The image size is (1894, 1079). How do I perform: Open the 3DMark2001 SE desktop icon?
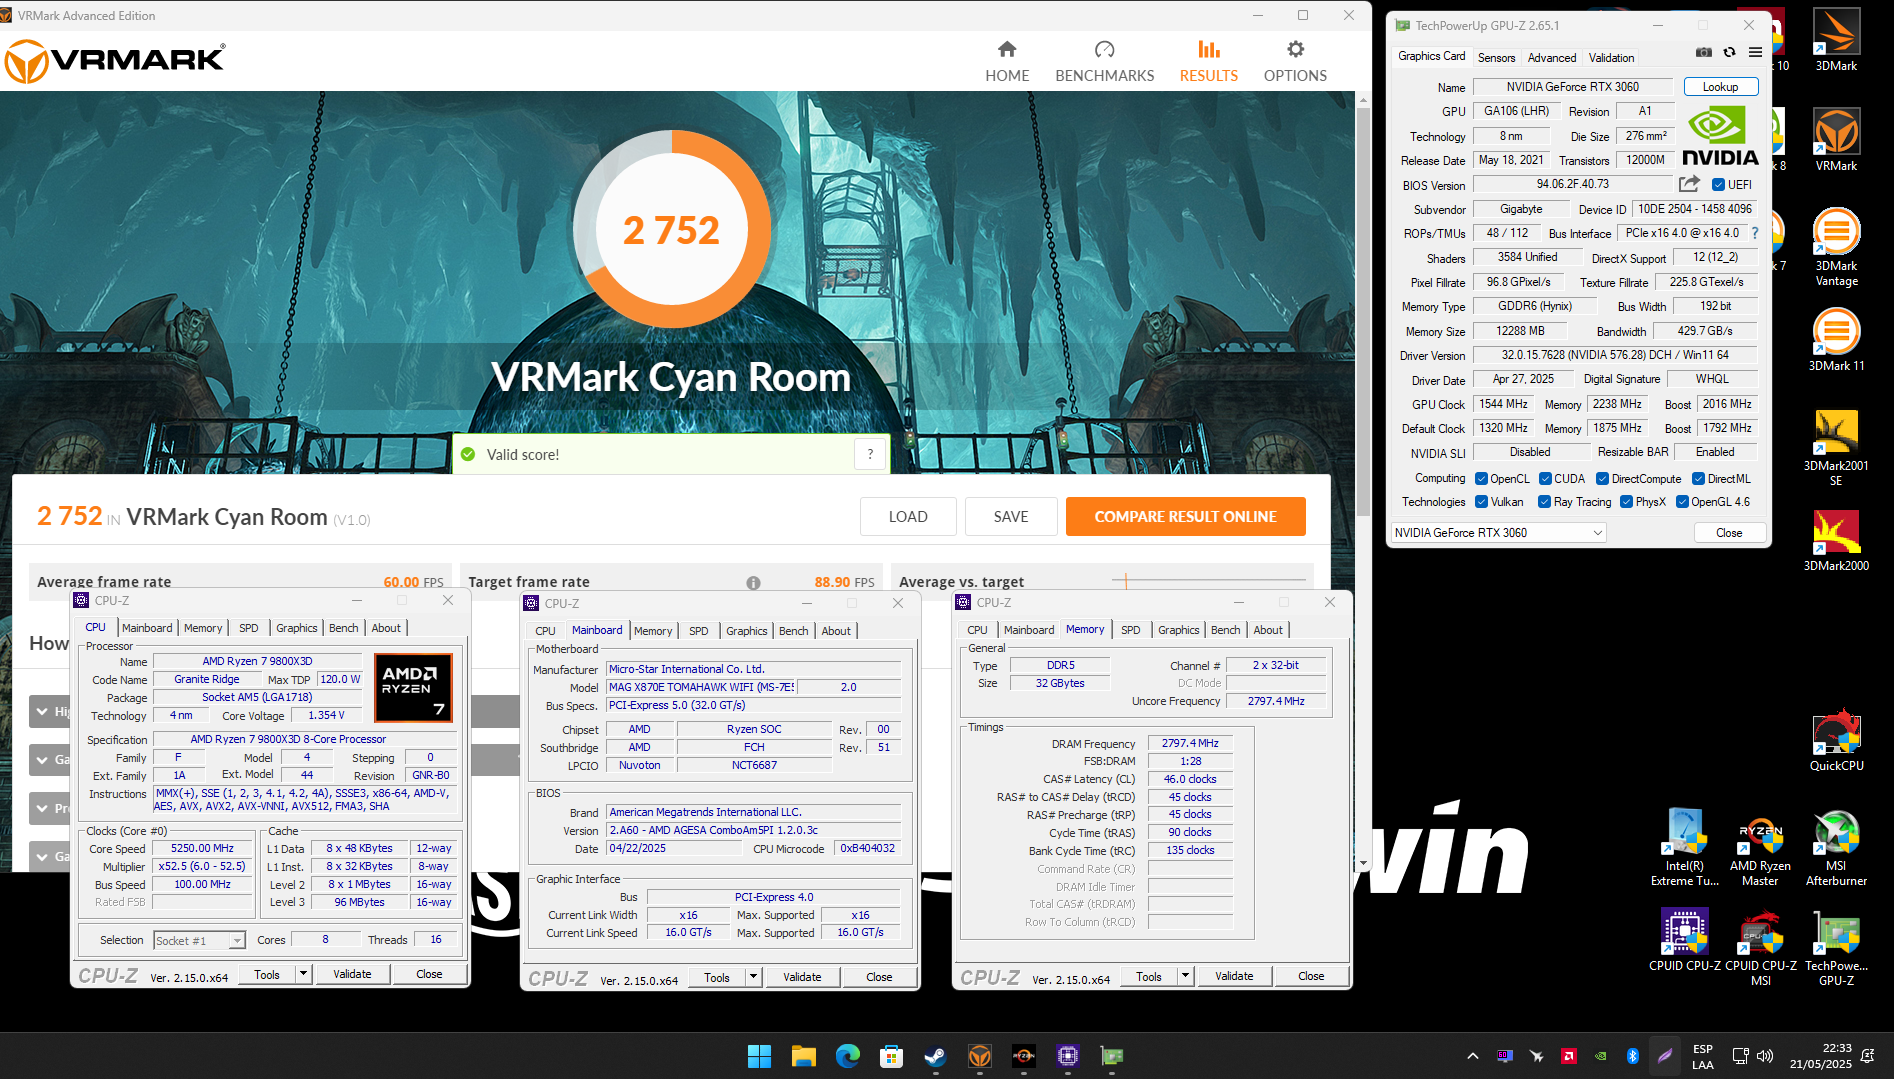[1836, 447]
